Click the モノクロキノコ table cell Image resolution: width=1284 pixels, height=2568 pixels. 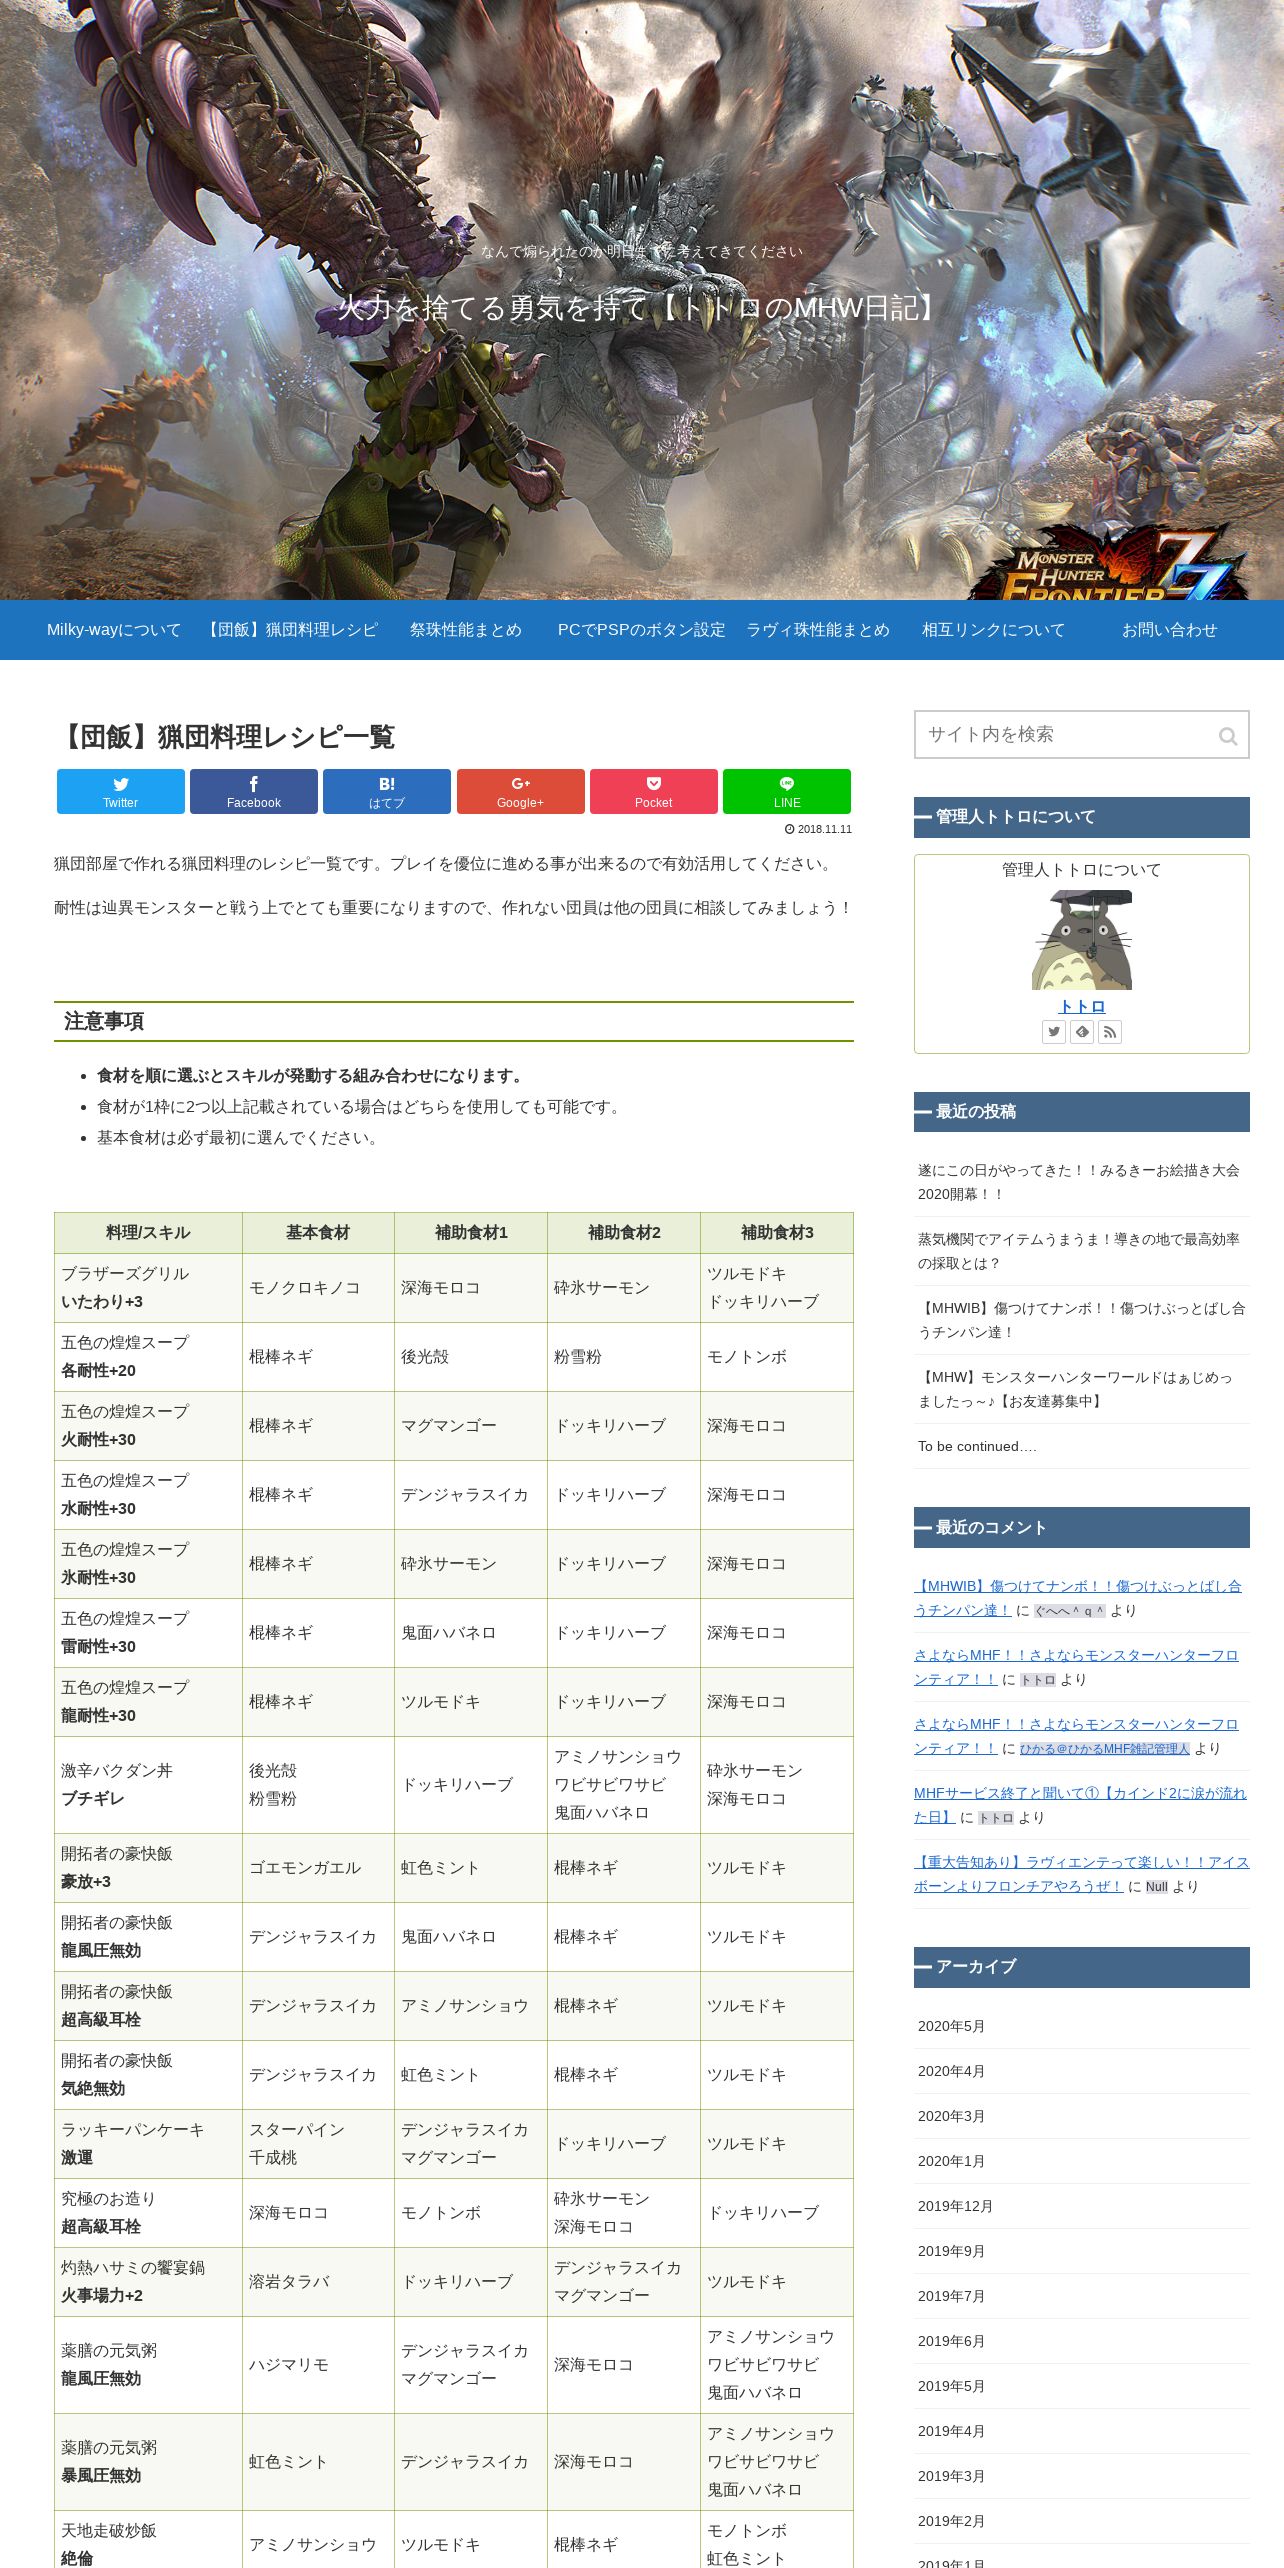(318, 1288)
